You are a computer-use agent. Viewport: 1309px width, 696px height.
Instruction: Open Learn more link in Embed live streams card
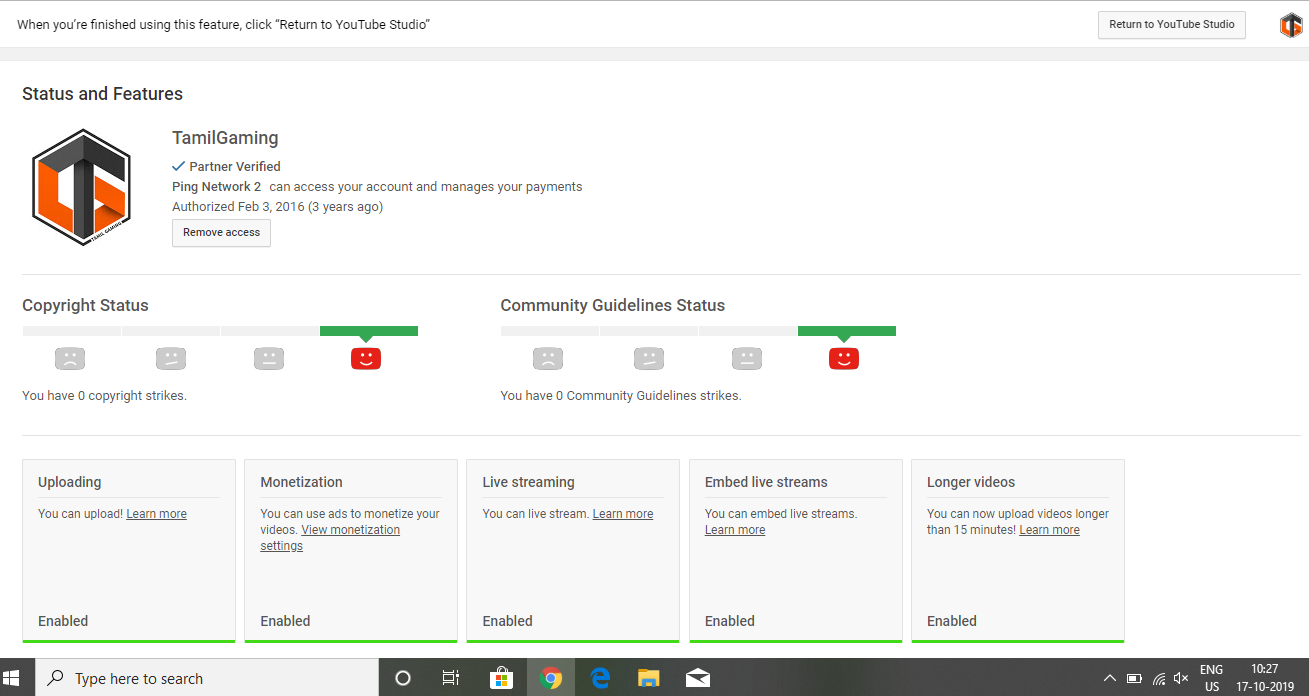735,530
